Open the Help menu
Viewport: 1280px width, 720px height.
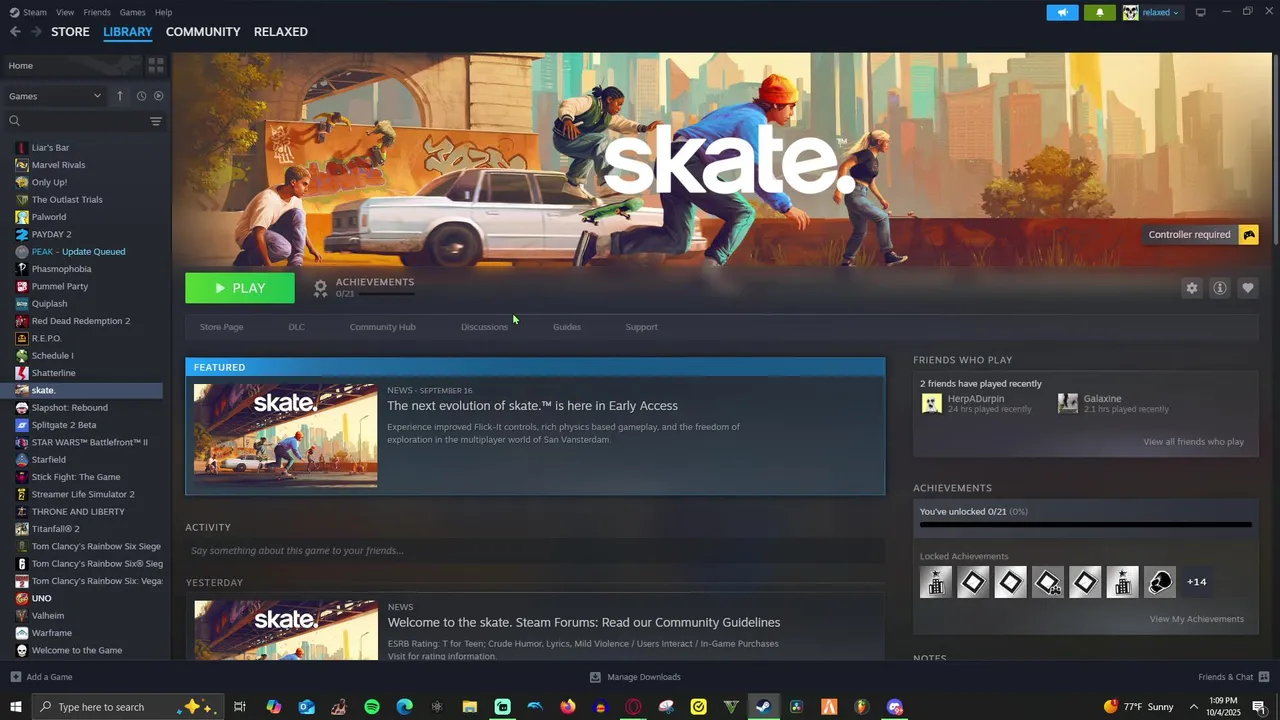[164, 12]
